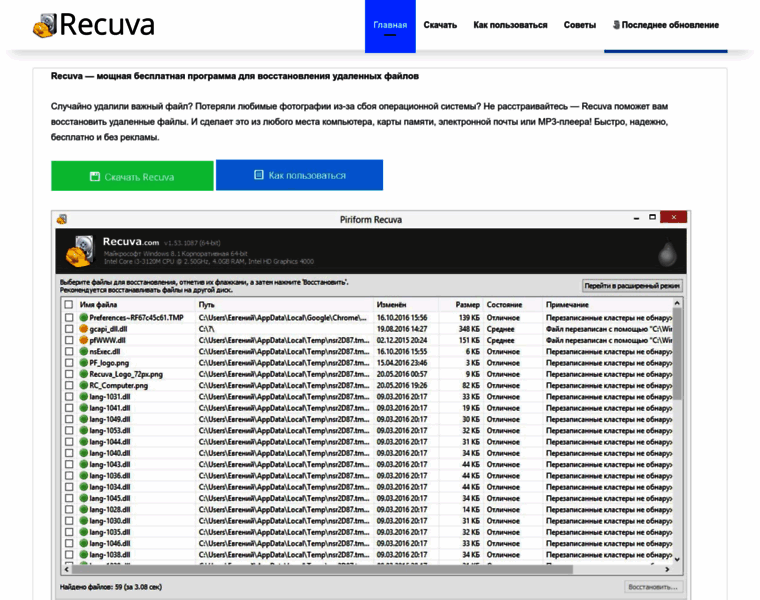
Task: Click the green status dot of lang-1045.dll
Action: click(83, 498)
